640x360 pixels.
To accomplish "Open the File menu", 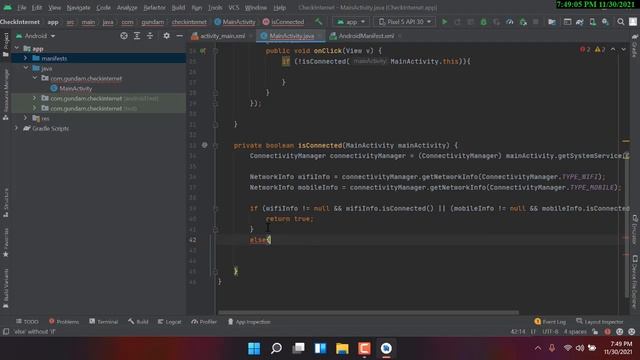I will click(22, 7).
